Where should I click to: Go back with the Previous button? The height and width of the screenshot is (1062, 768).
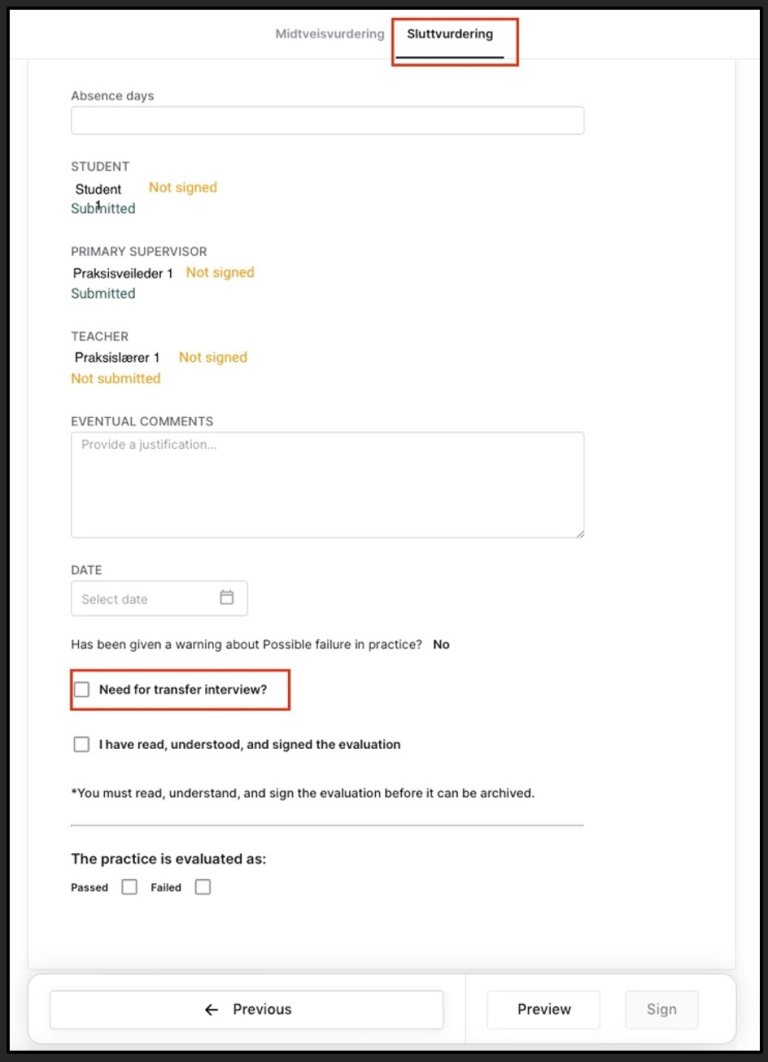(x=246, y=1010)
